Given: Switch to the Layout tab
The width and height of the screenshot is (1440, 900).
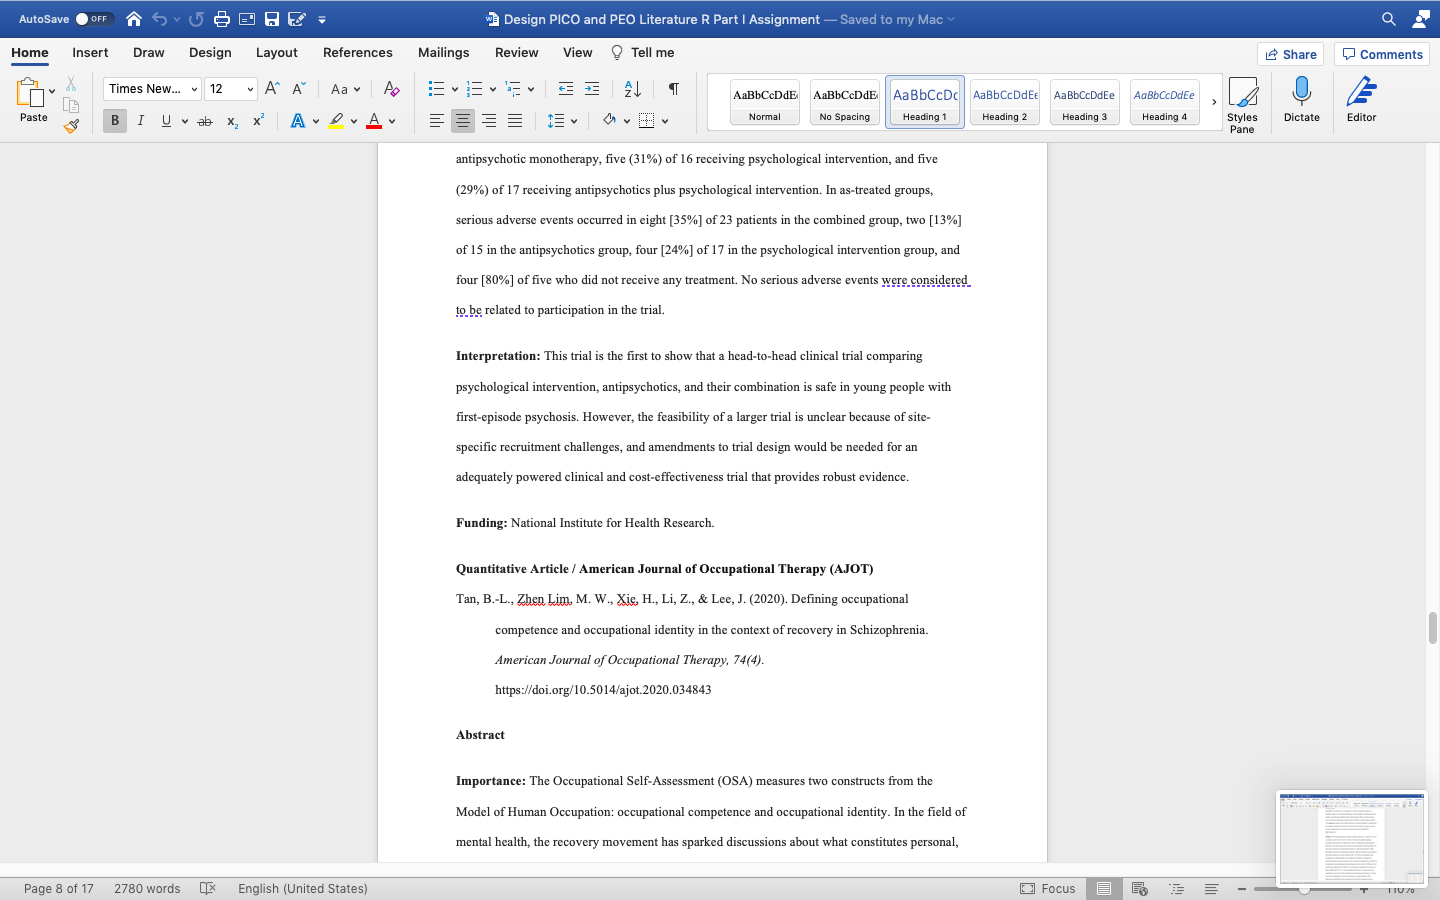Looking at the screenshot, I should coord(277,52).
